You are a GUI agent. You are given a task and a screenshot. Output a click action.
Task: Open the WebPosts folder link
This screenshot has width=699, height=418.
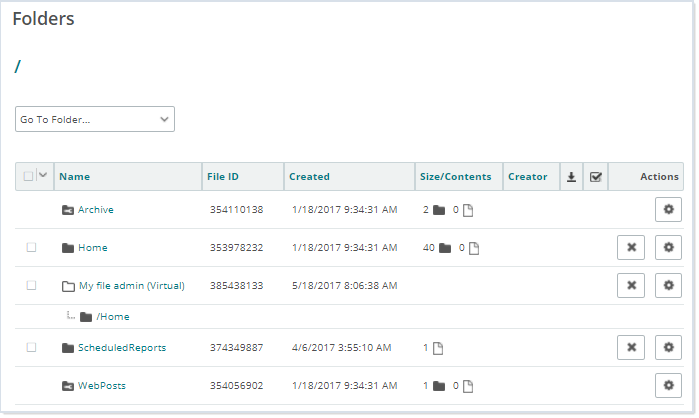click(101, 385)
